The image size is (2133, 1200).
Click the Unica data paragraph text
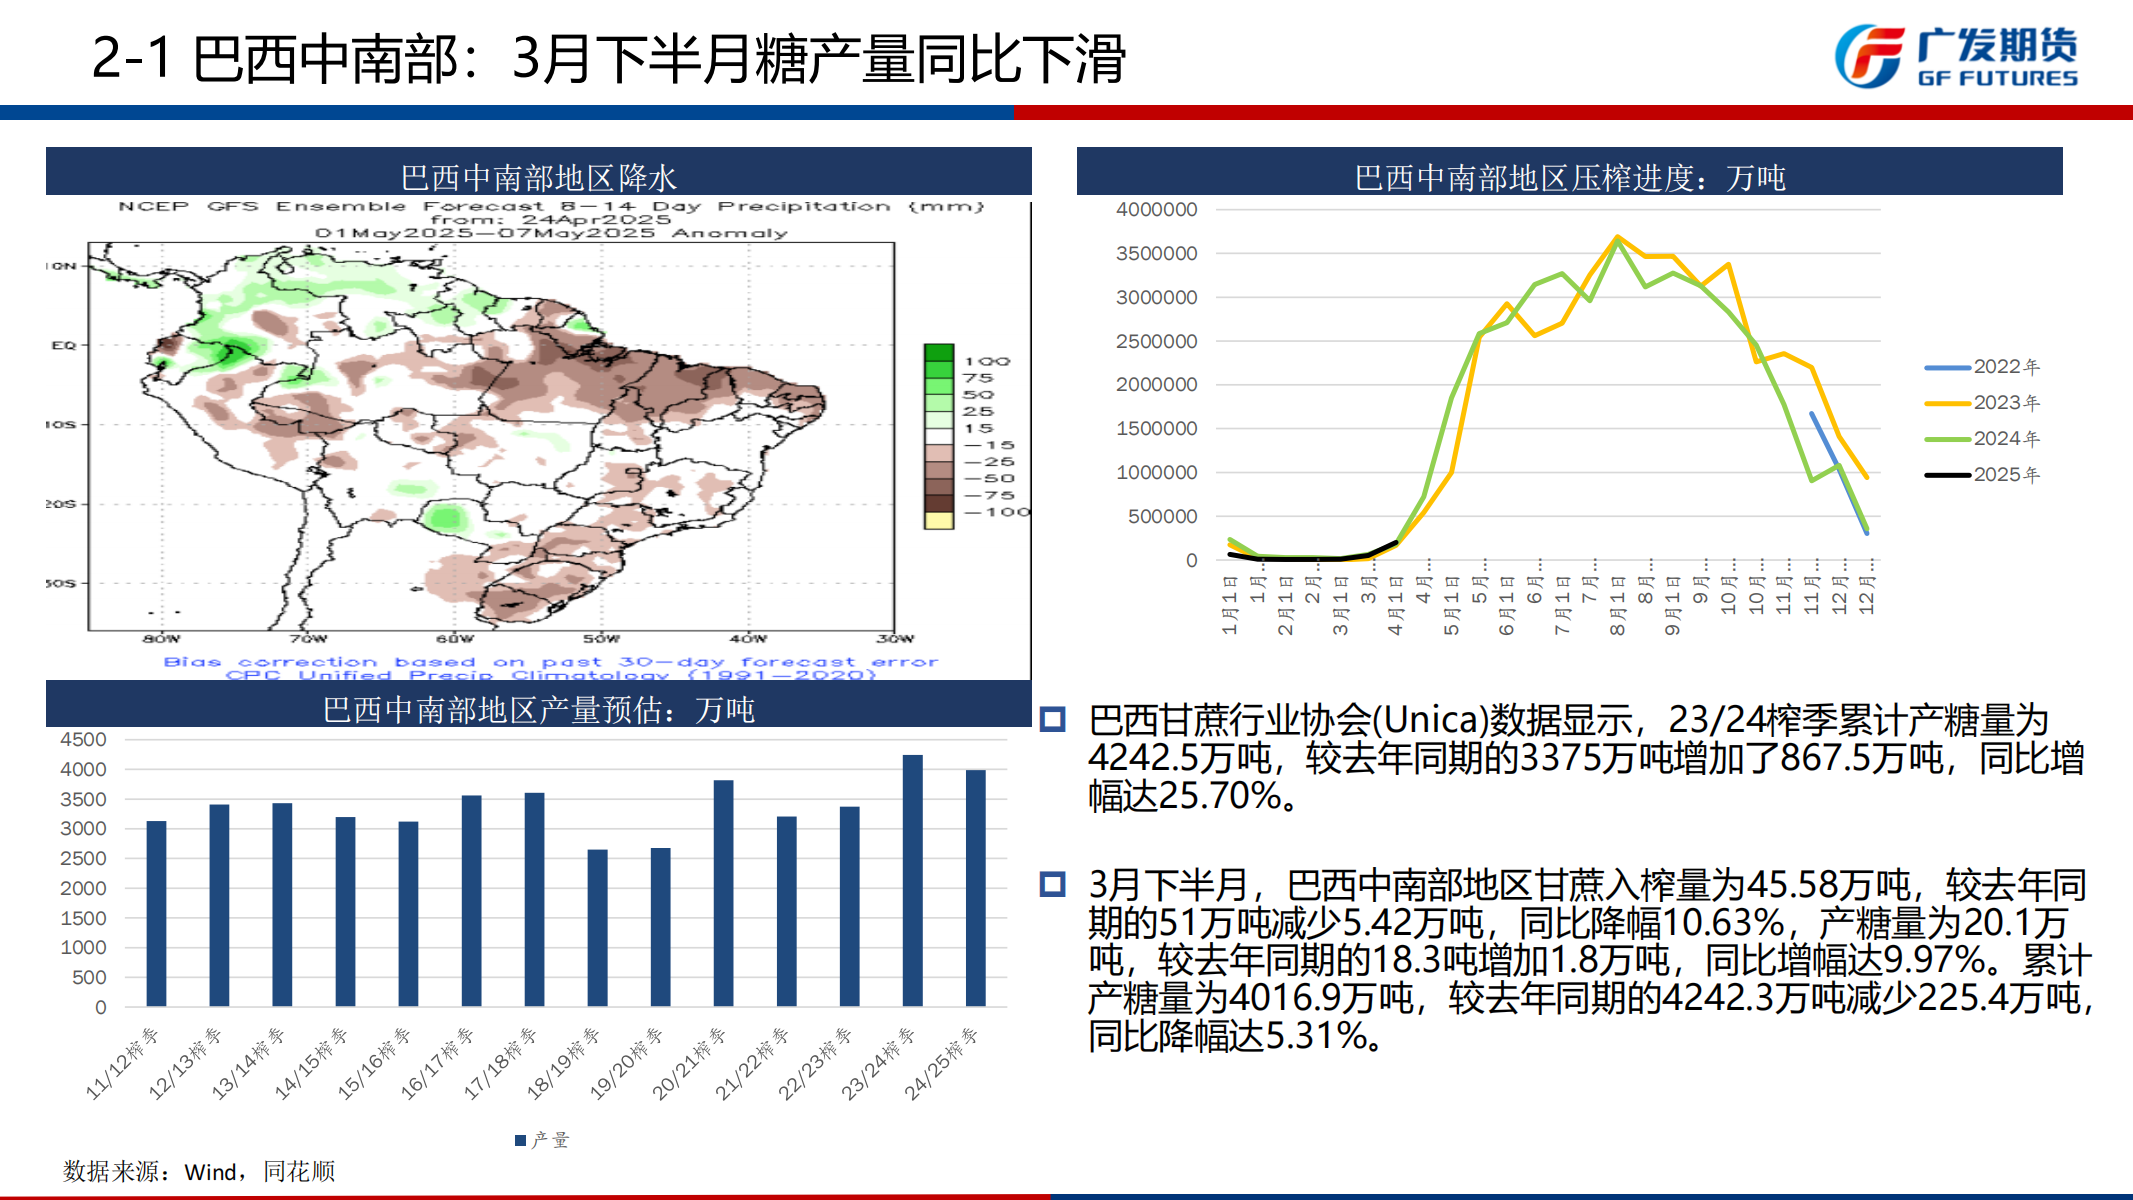tap(1585, 758)
